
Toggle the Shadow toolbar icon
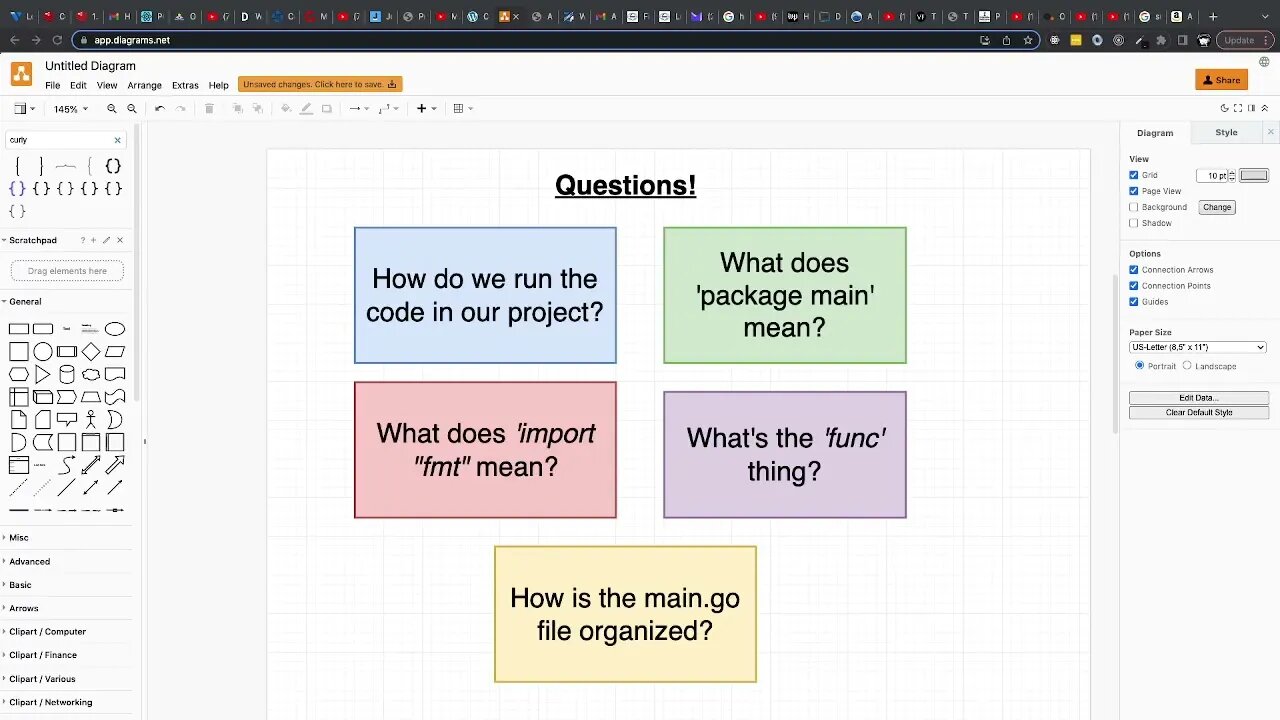click(x=326, y=109)
